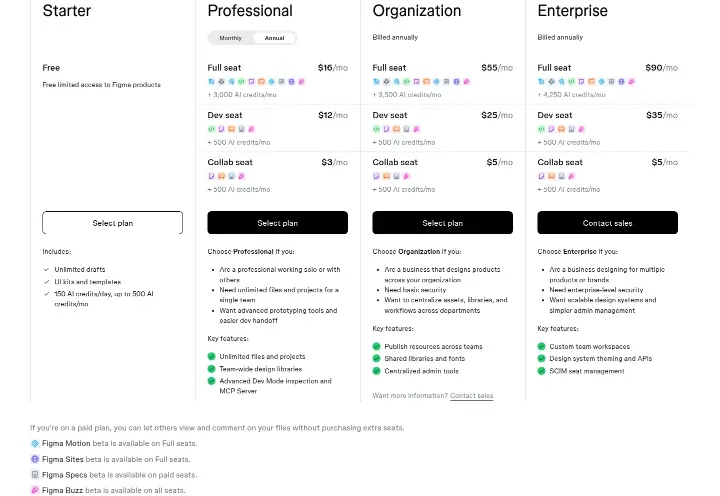This screenshot has height=496, width=720.
Task: Select plan under the Professional column
Action: point(277,223)
